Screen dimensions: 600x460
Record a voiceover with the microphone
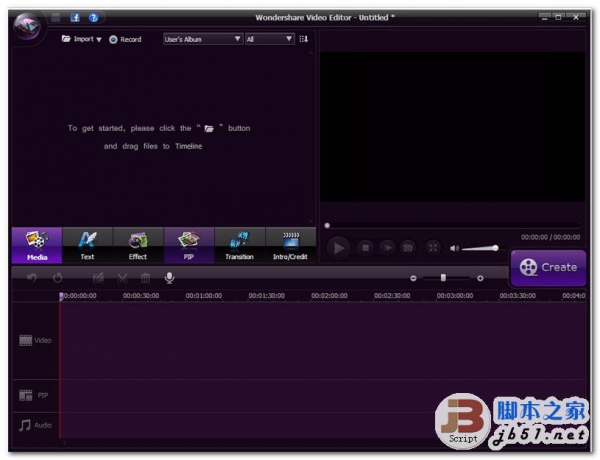[170, 278]
